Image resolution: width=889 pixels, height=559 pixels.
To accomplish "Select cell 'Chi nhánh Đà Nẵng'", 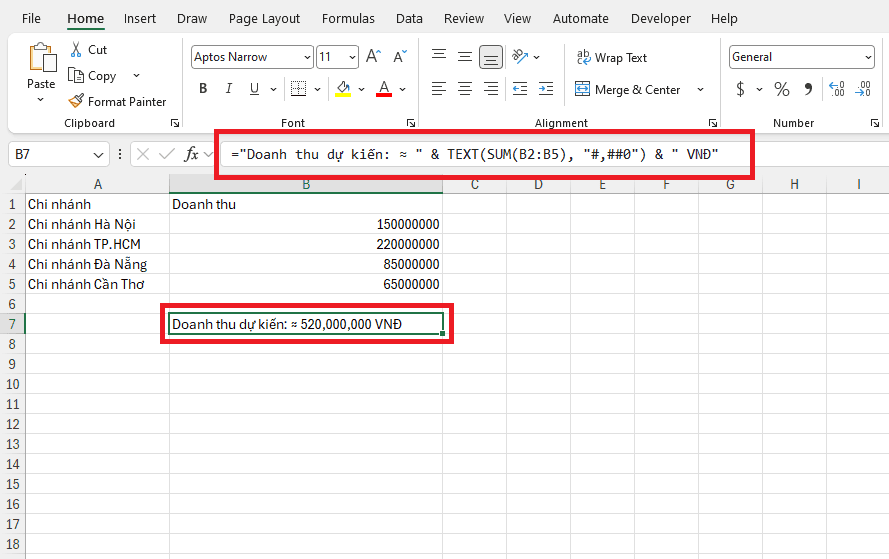I will (97, 264).
